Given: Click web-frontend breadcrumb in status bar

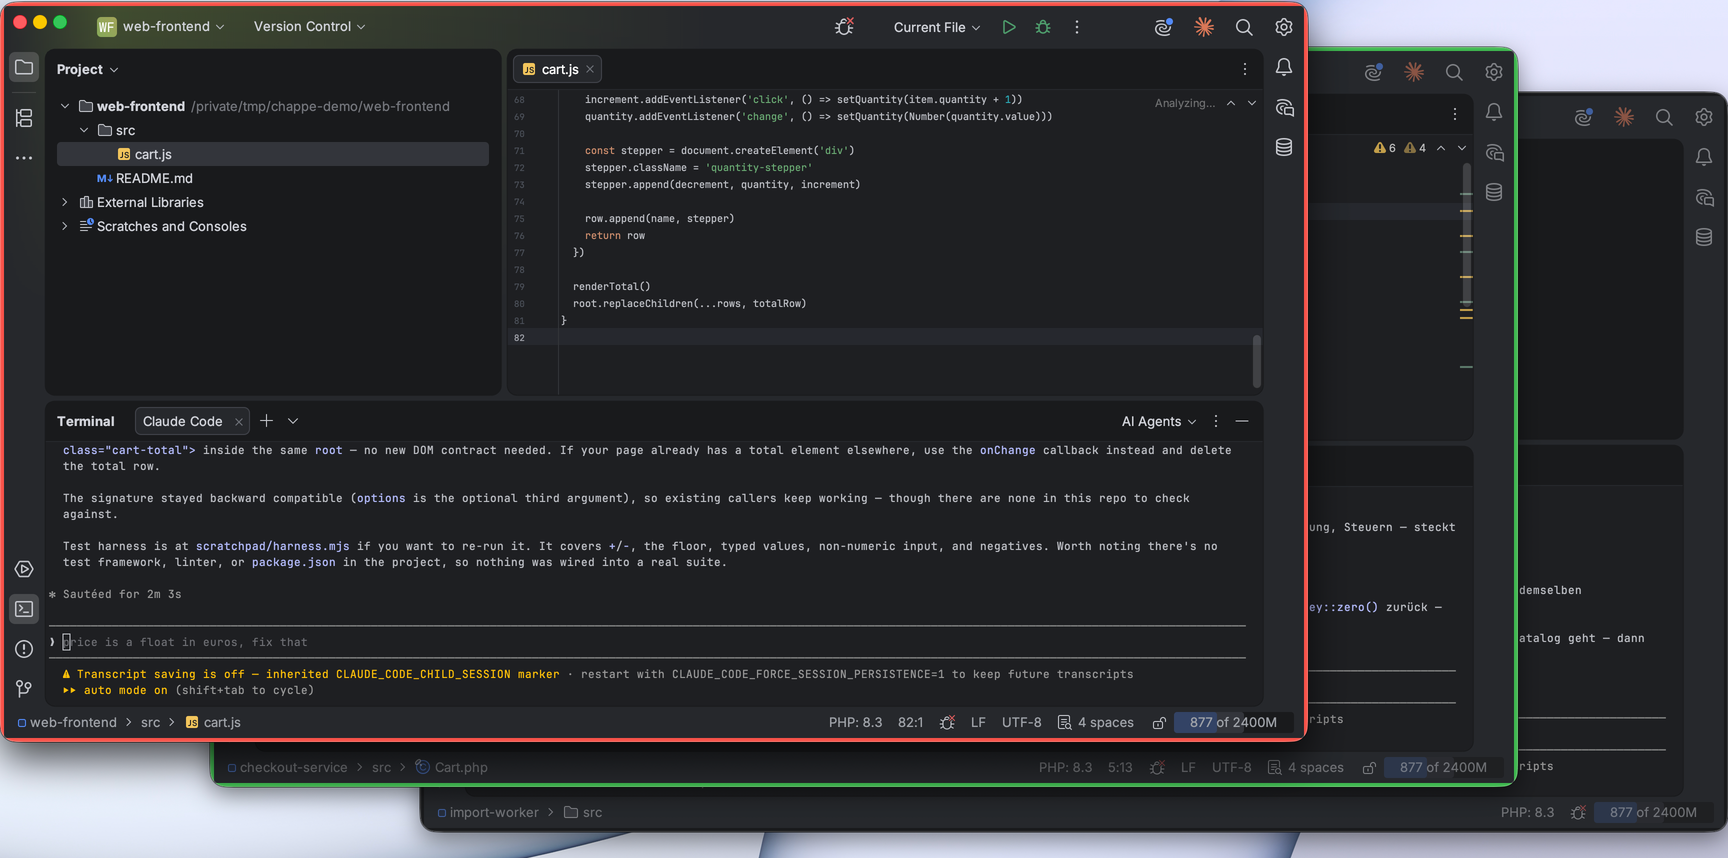Looking at the screenshot, I should [67, 722].
